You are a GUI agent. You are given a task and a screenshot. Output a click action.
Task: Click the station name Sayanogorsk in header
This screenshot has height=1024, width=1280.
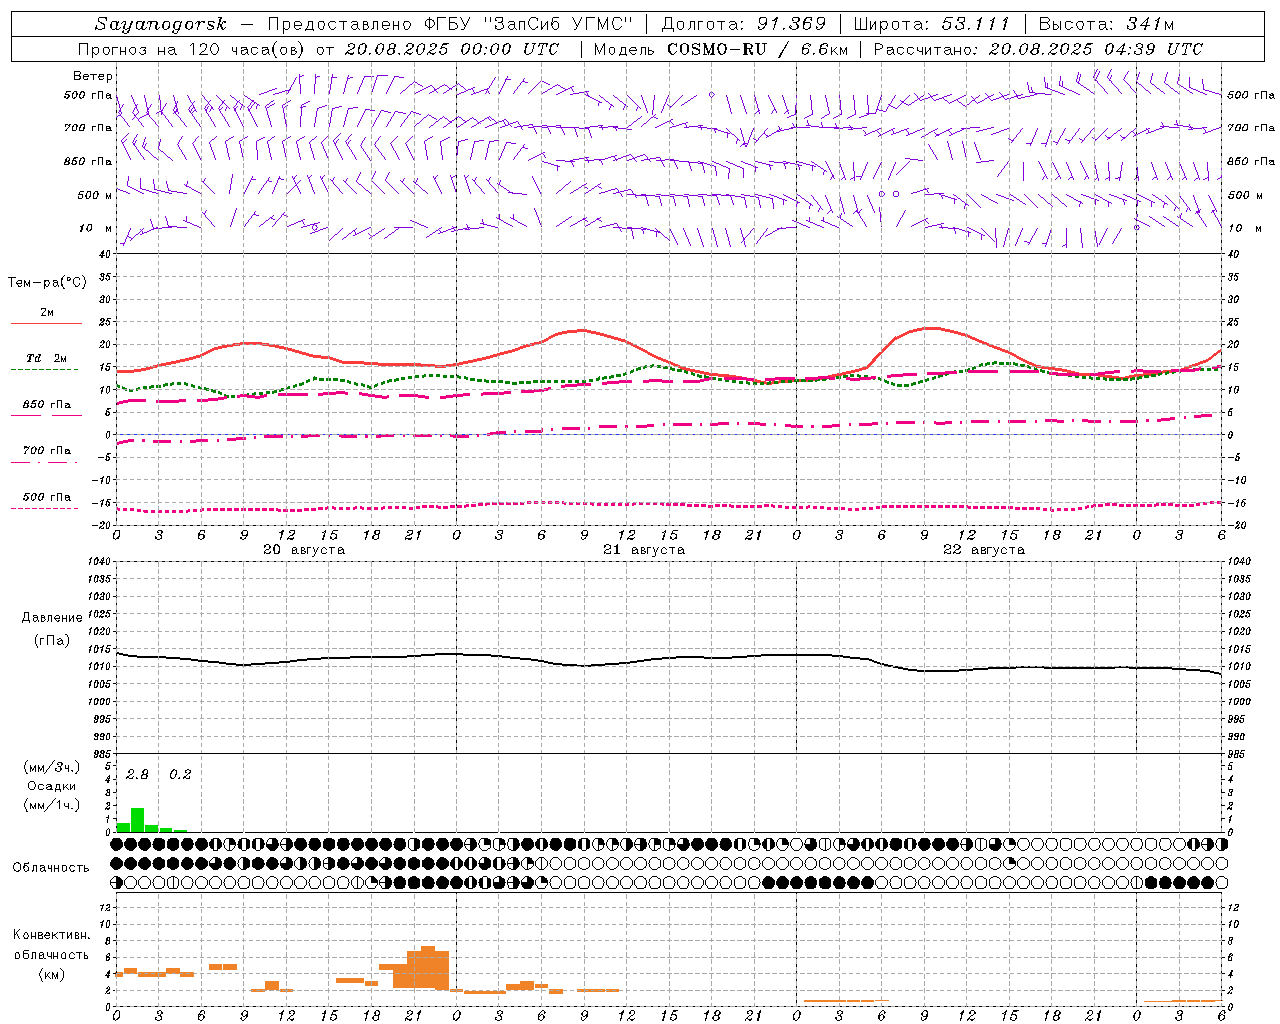tap(161, 24)
